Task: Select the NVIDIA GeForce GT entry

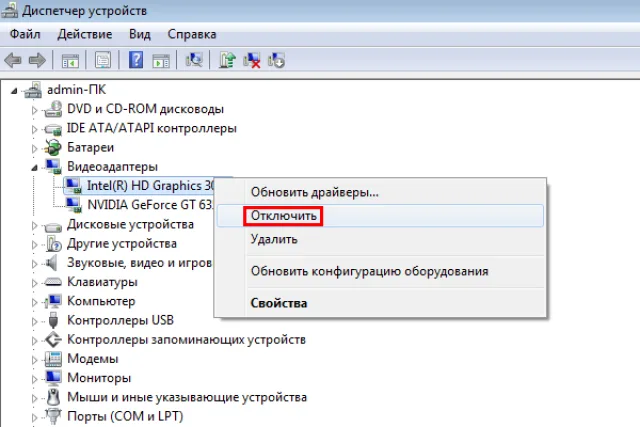Action: tap(150, 205)
